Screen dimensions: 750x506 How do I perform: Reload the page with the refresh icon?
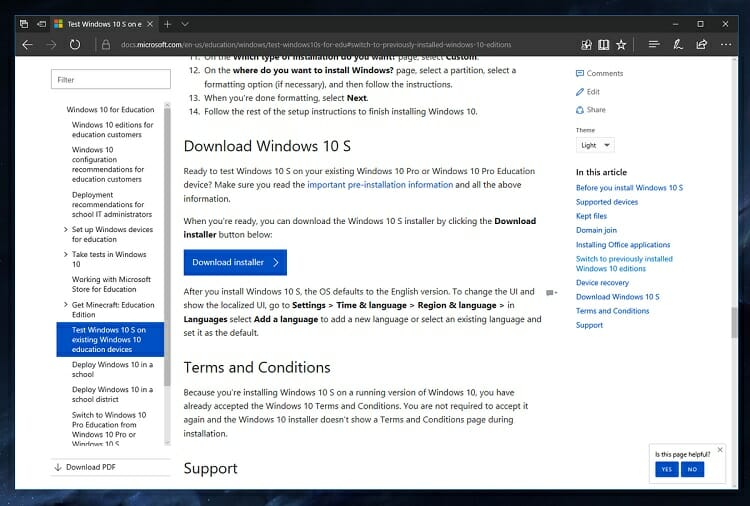pyautogui.click(x=75, y=44)
